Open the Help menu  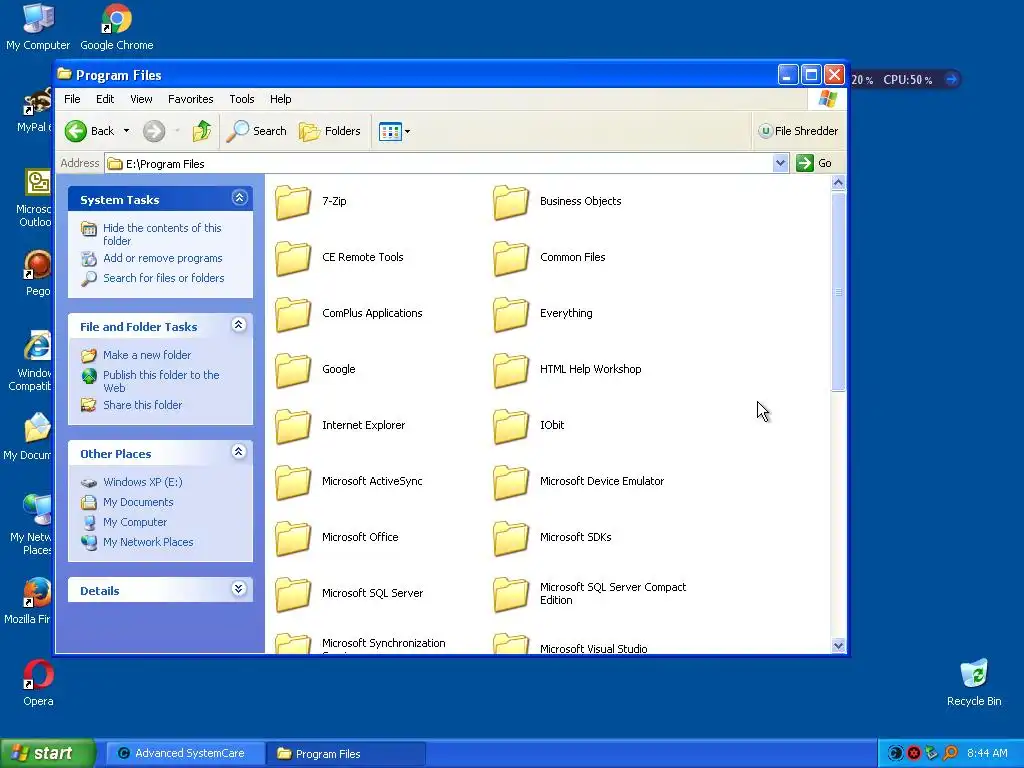(281, 99)
